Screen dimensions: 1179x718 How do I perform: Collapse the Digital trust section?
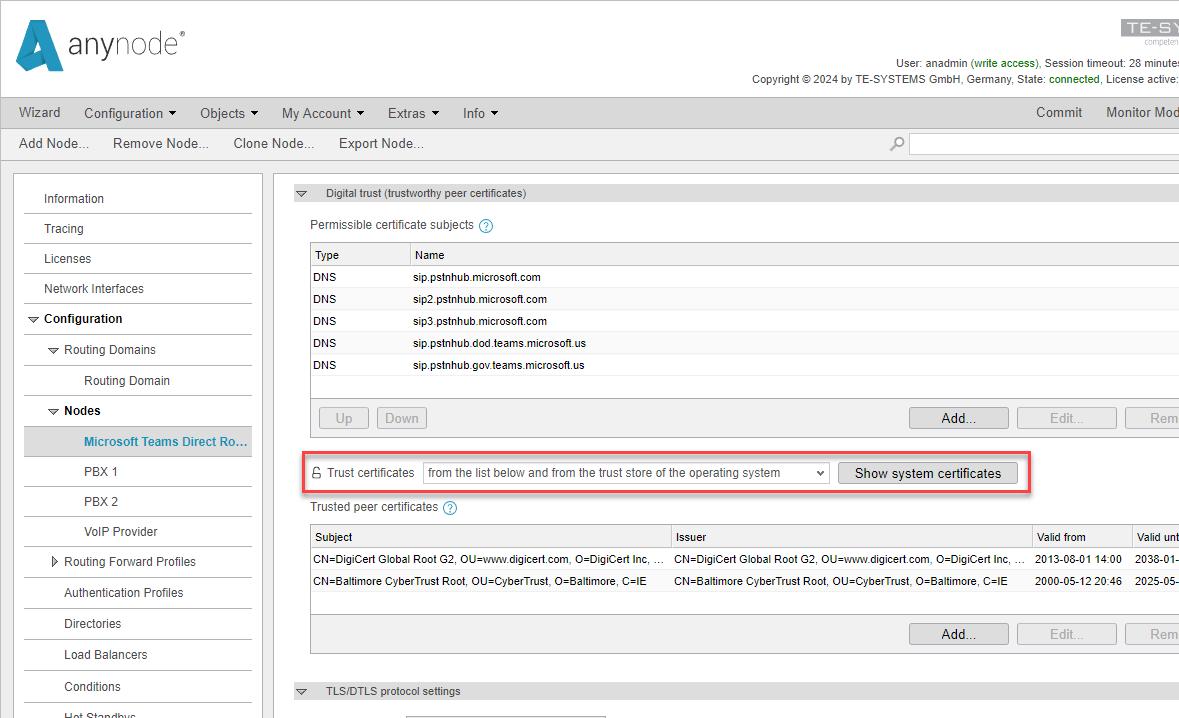click(302, 193)
